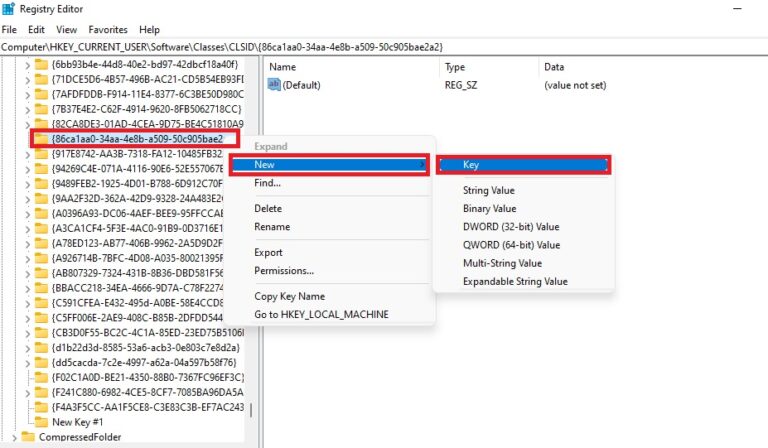Click Copy Key Name in context menu
Image resolution: width=768 pixels, height=448 pixels.
(x=289, y=296)
